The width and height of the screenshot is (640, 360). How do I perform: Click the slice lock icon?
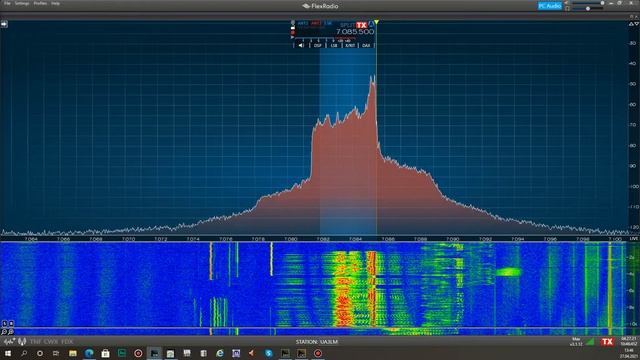coord(293,28)
